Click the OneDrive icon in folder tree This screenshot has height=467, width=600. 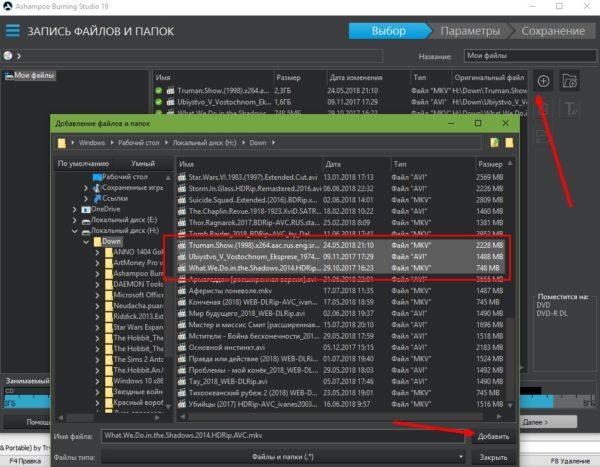click(86, 209)
